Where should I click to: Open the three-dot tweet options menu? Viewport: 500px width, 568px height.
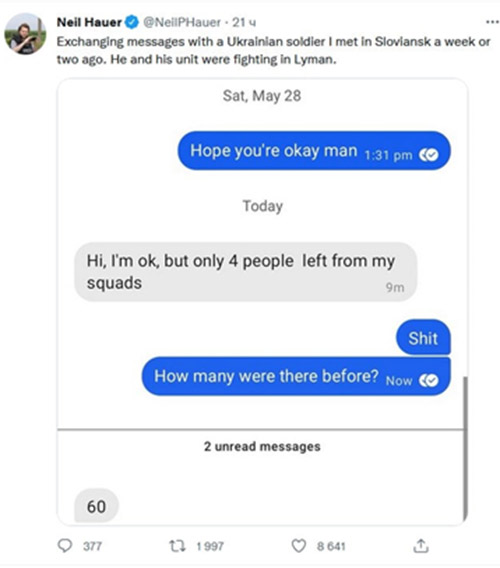pos(492,22)
